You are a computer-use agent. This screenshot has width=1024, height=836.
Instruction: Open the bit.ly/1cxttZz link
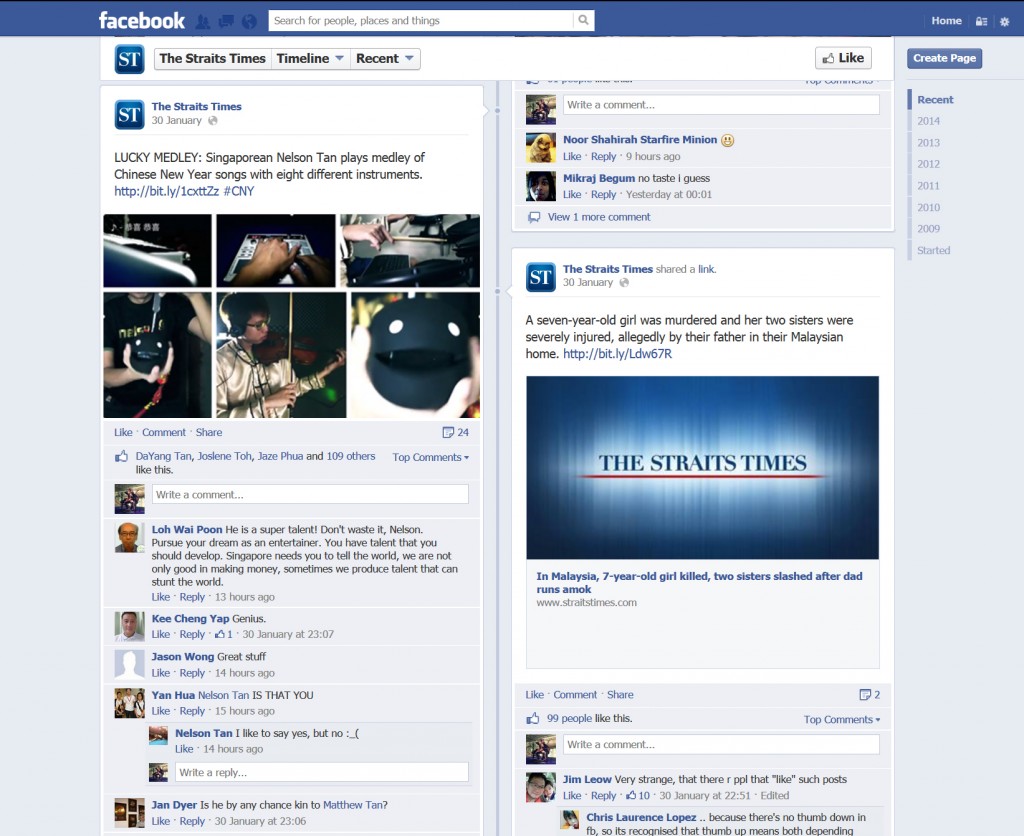167,191
